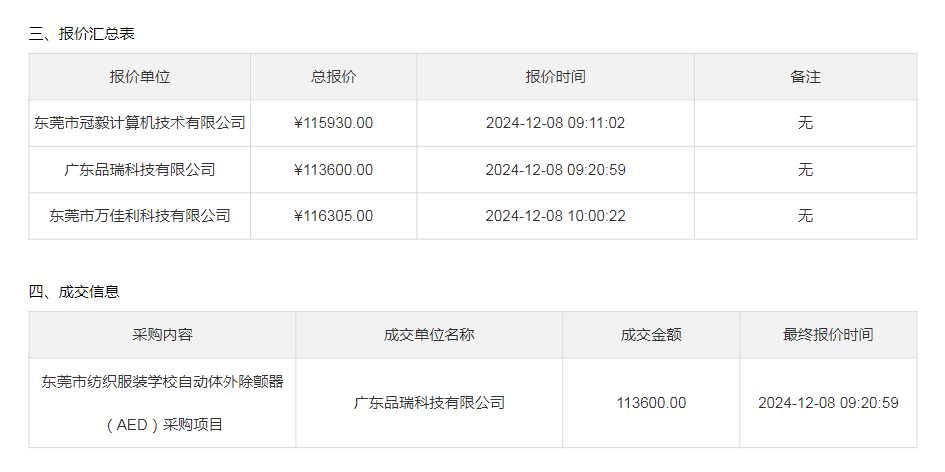Select the 113600.00 成交金额 value

[x=651, y=403]
